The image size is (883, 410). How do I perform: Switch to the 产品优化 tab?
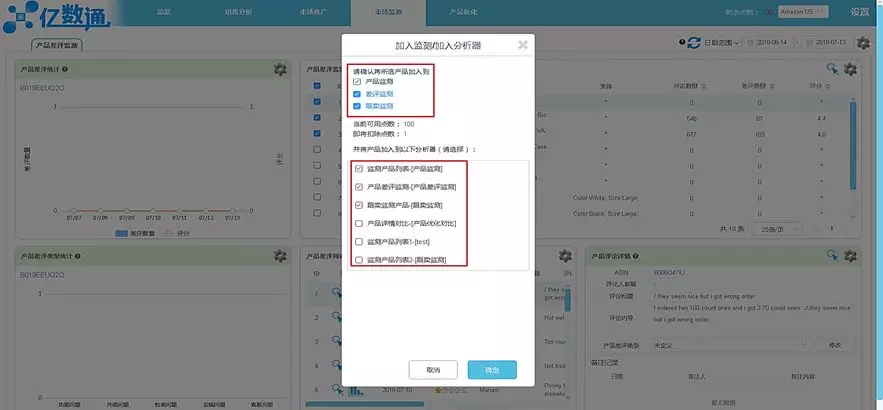pos(463,12)
